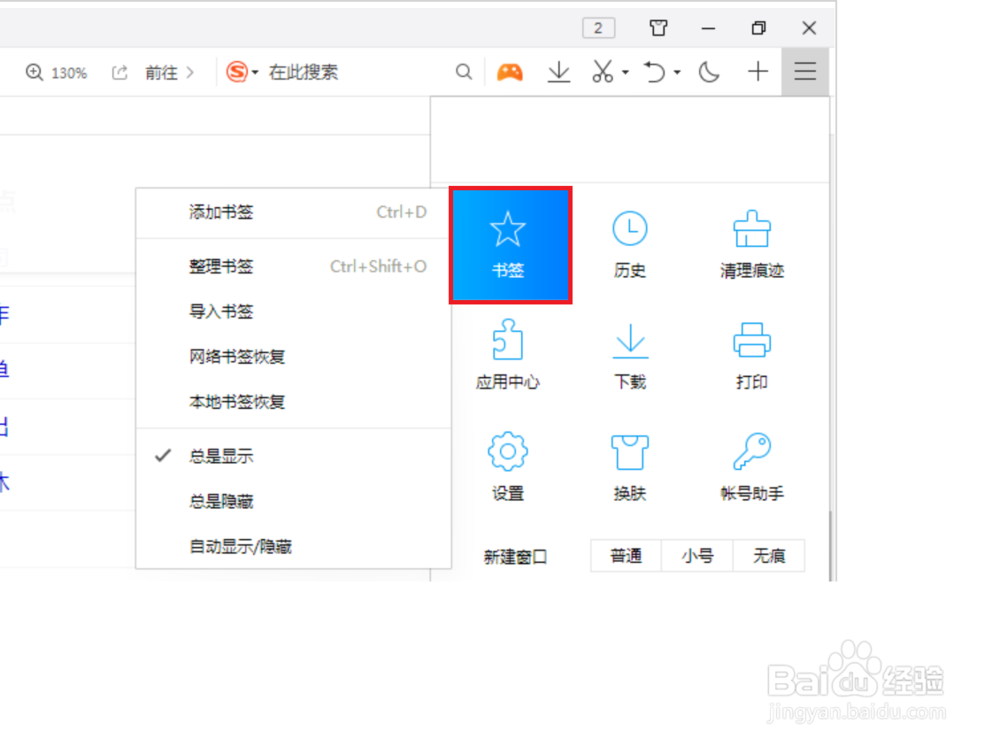Click the 小号 new window button
The width and height of the screenshot is (1000, 747).
click(697, 556)
